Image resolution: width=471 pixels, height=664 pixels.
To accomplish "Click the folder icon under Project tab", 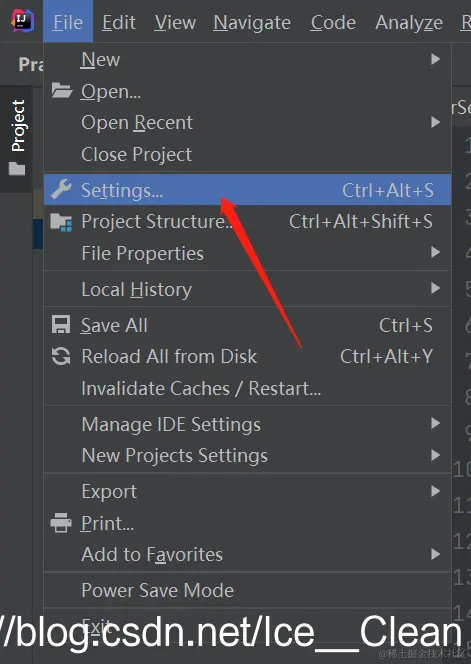I will pos(17,169).
